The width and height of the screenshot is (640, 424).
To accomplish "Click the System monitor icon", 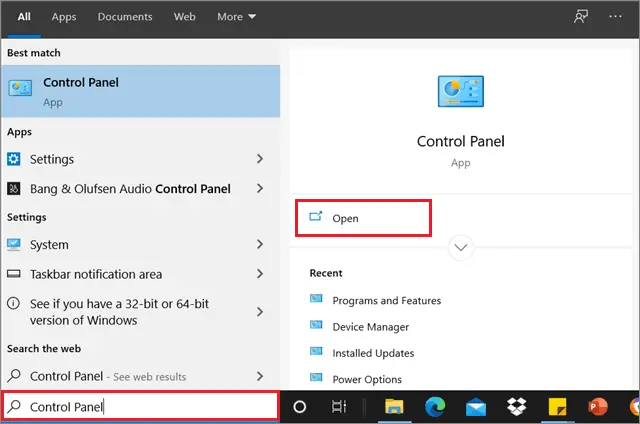I will pos(13,244).
